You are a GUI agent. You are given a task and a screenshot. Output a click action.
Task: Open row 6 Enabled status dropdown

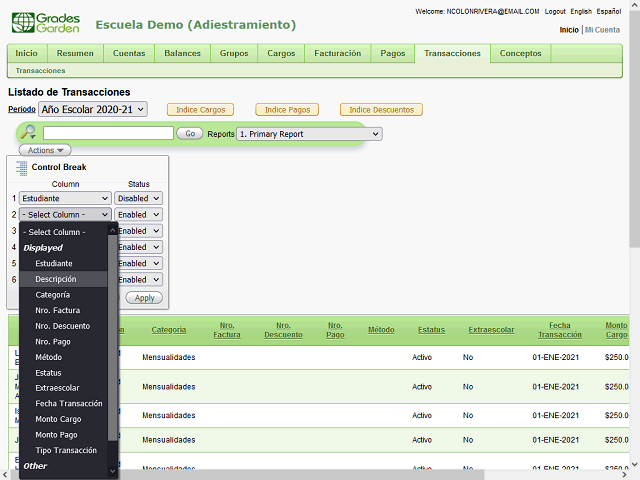tap(140, 280)
